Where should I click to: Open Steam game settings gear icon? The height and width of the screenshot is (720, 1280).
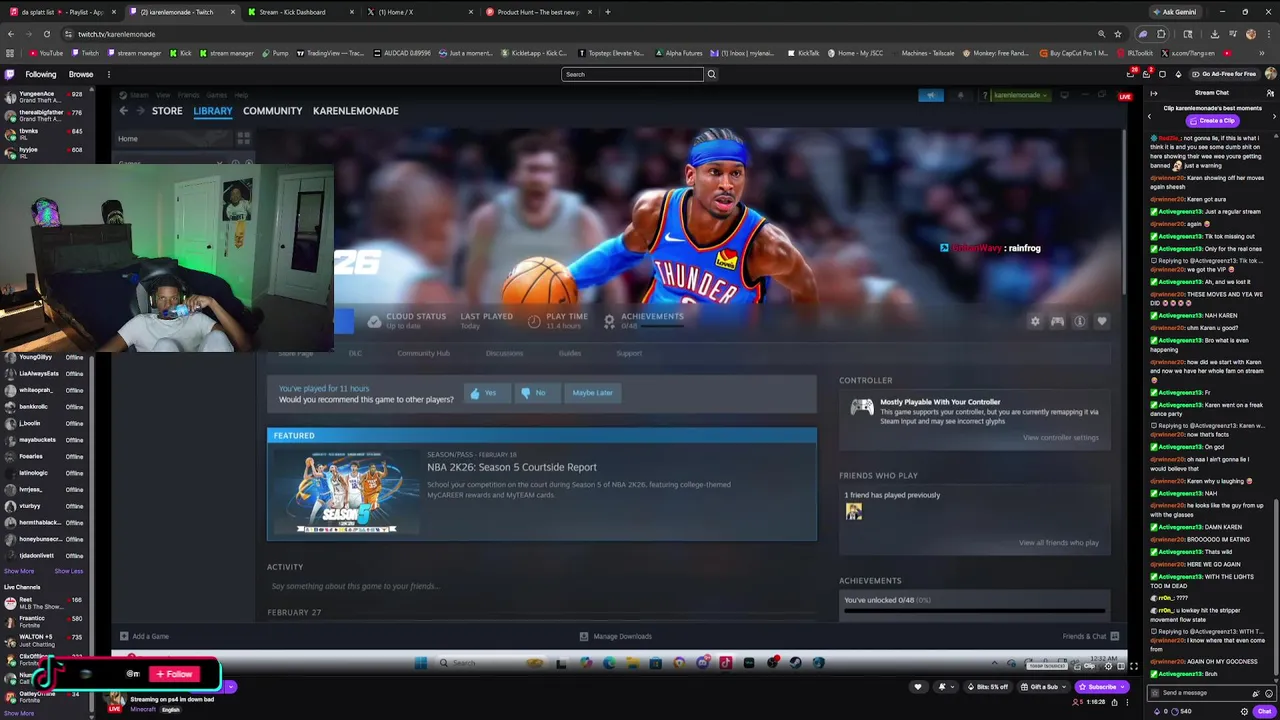click(x=1035, y=321)
